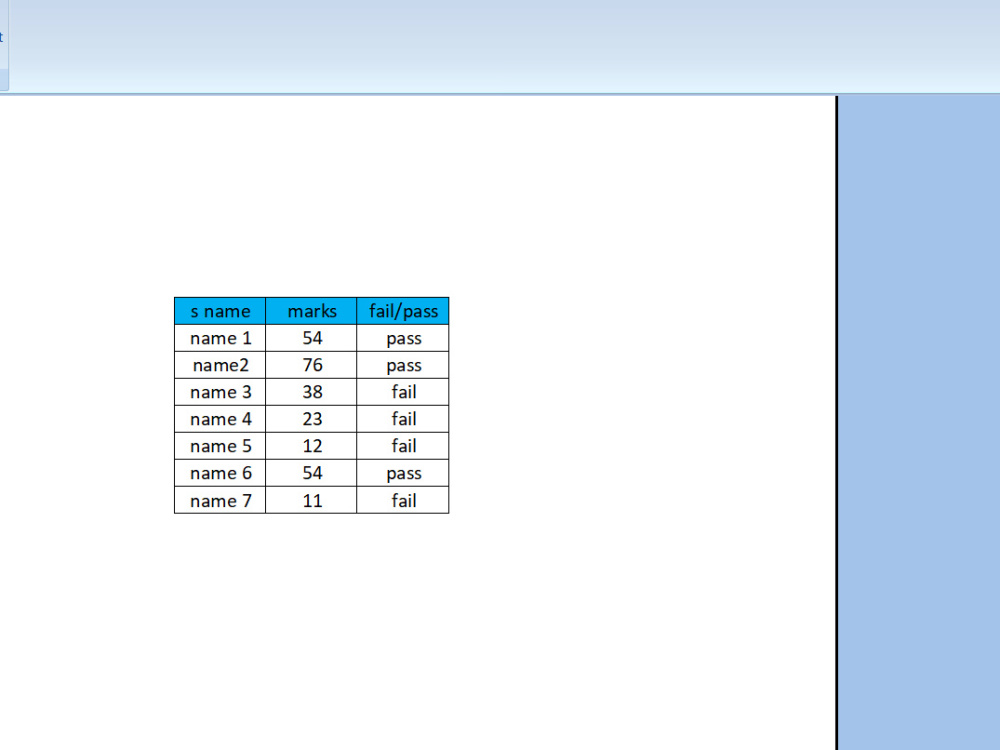Select 'fail' result in name 5 row
Viewport: 1000px width, 750px height.
click(403, 446)
